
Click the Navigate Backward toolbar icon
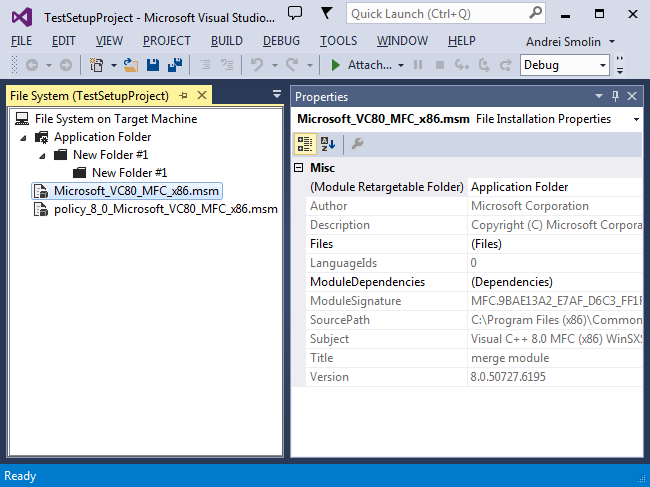click(x=32, y=65)
